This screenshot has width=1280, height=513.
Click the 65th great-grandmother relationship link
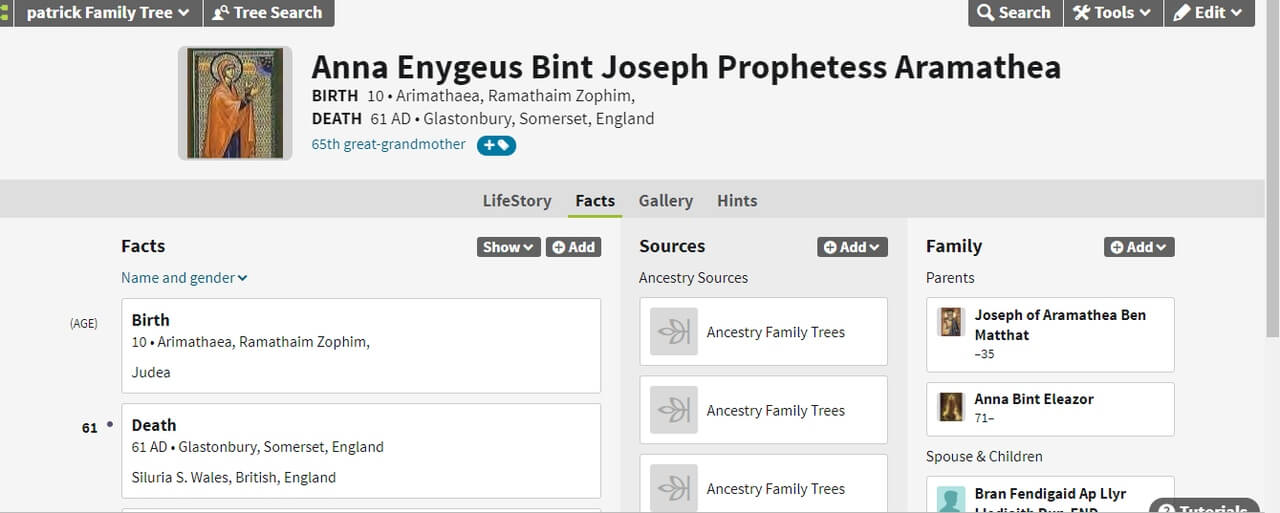tap(388, 144)
